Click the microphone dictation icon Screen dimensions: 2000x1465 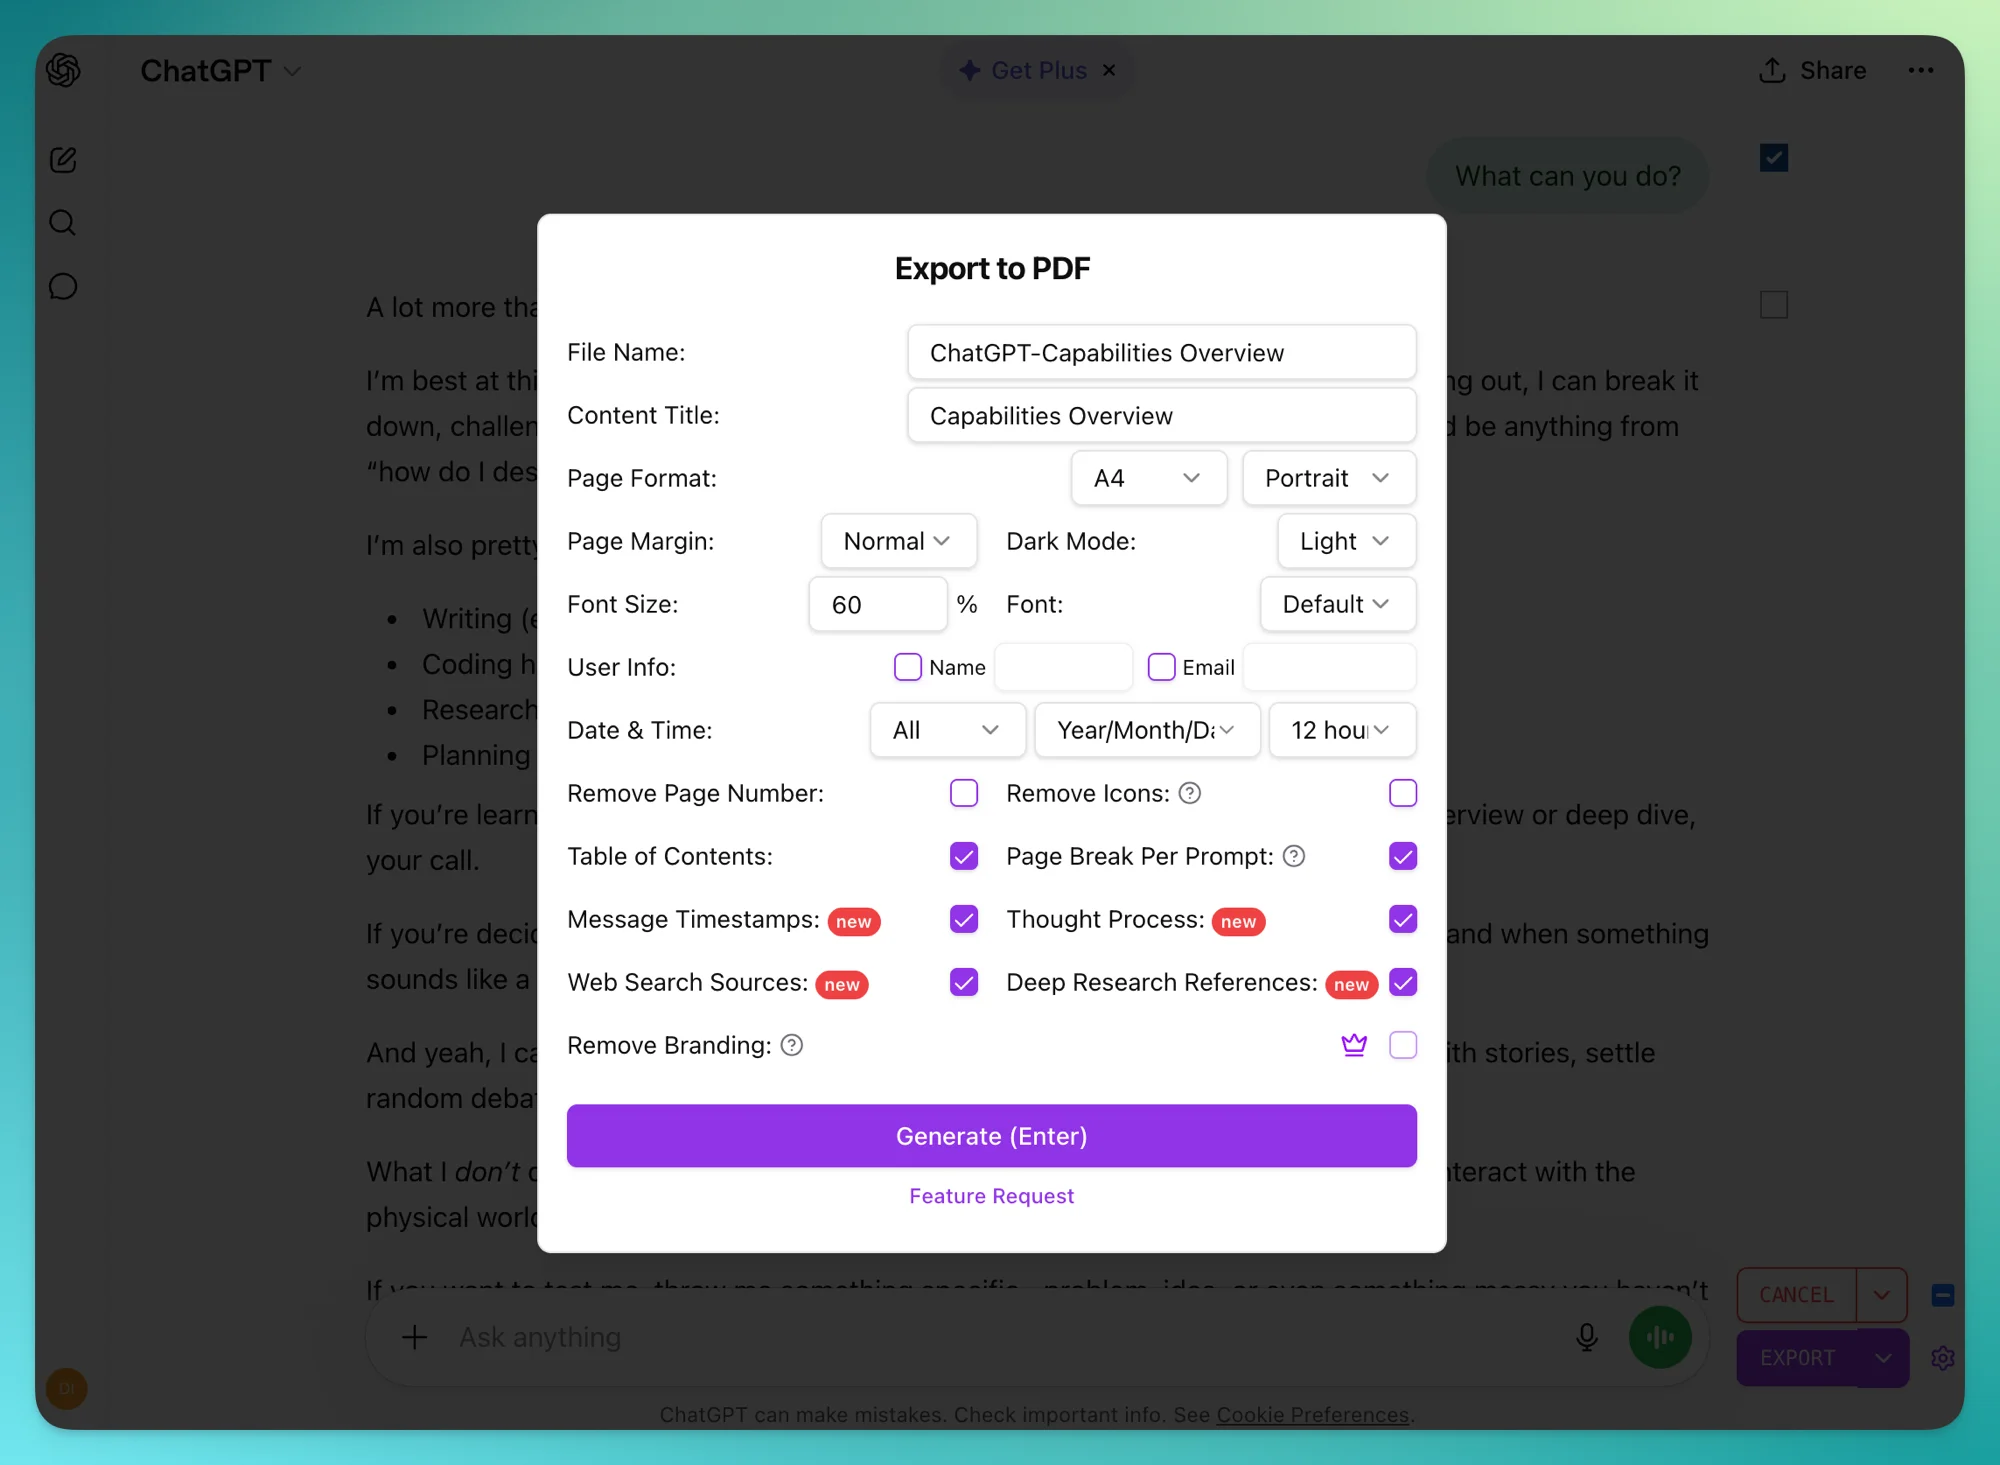[1587, 1337]
